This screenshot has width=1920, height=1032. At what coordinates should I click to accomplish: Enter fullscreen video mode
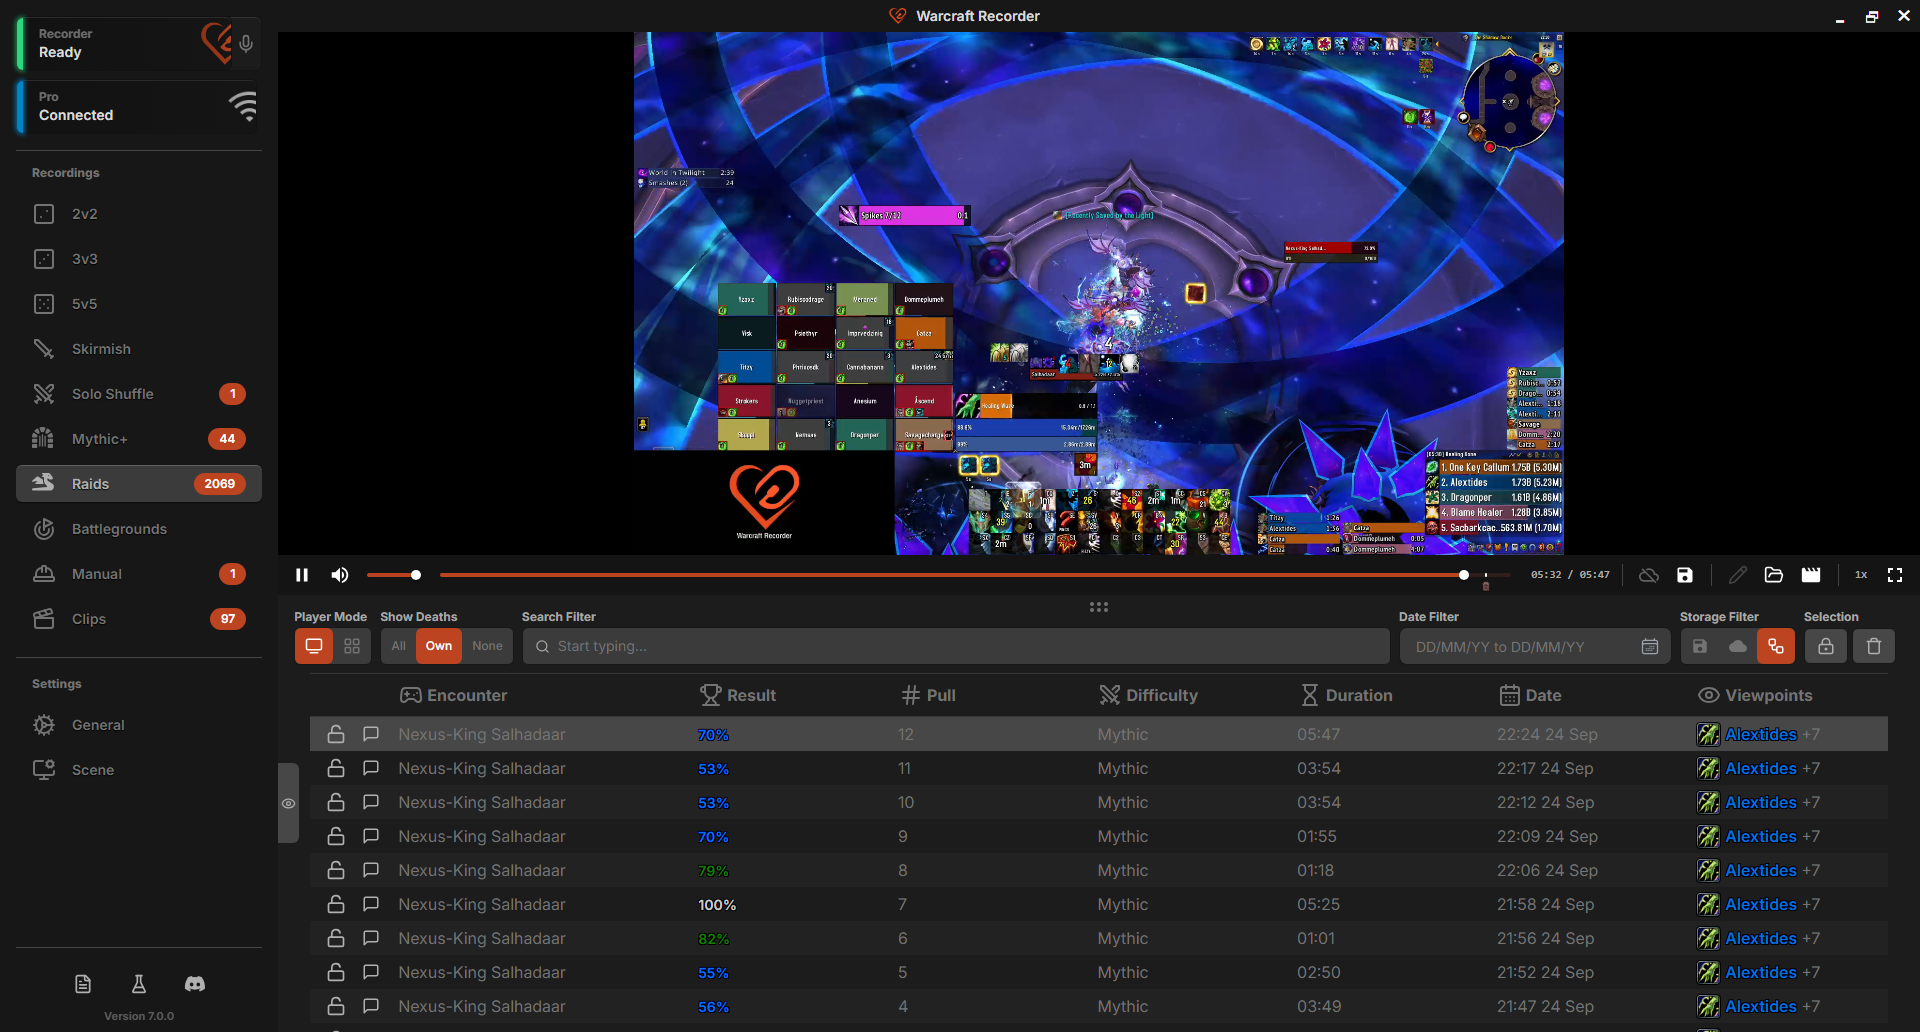coord(1895,575)
